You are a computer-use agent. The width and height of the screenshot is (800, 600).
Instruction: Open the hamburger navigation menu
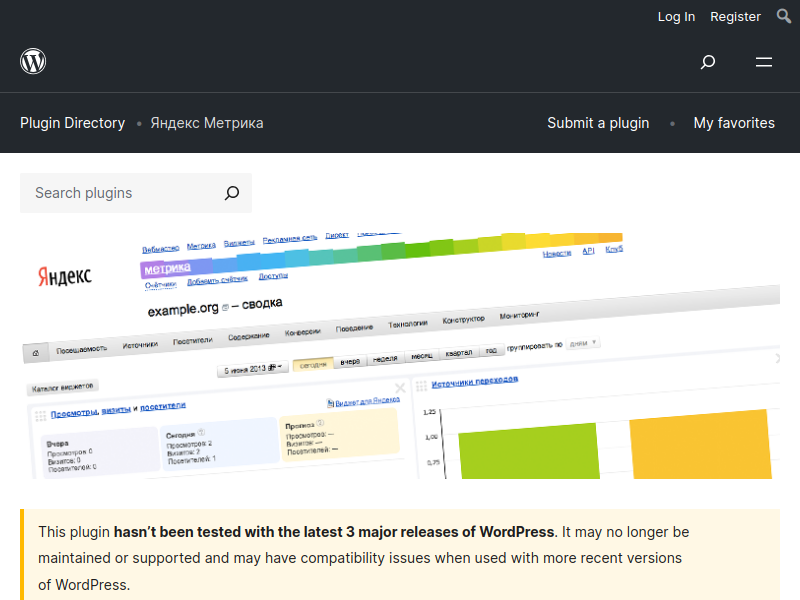coord(764,62)
